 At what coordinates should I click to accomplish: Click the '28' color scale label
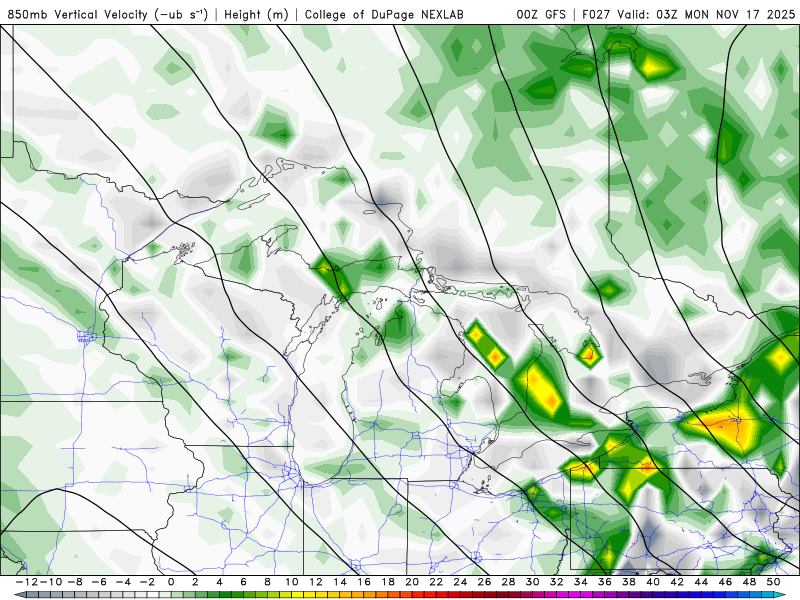[x=508, y=582]
